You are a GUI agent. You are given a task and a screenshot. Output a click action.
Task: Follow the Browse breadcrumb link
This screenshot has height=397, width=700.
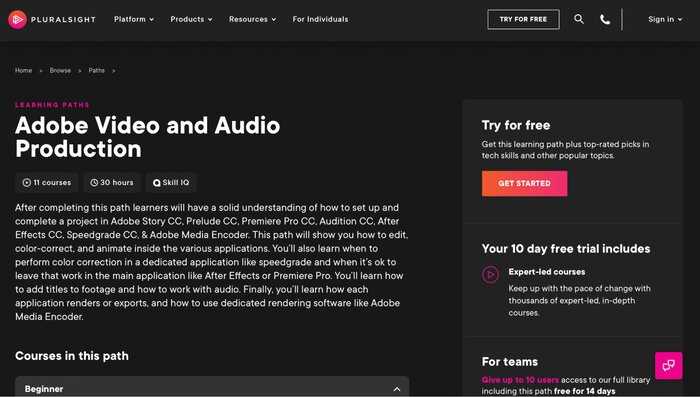(x=60, y=71)
